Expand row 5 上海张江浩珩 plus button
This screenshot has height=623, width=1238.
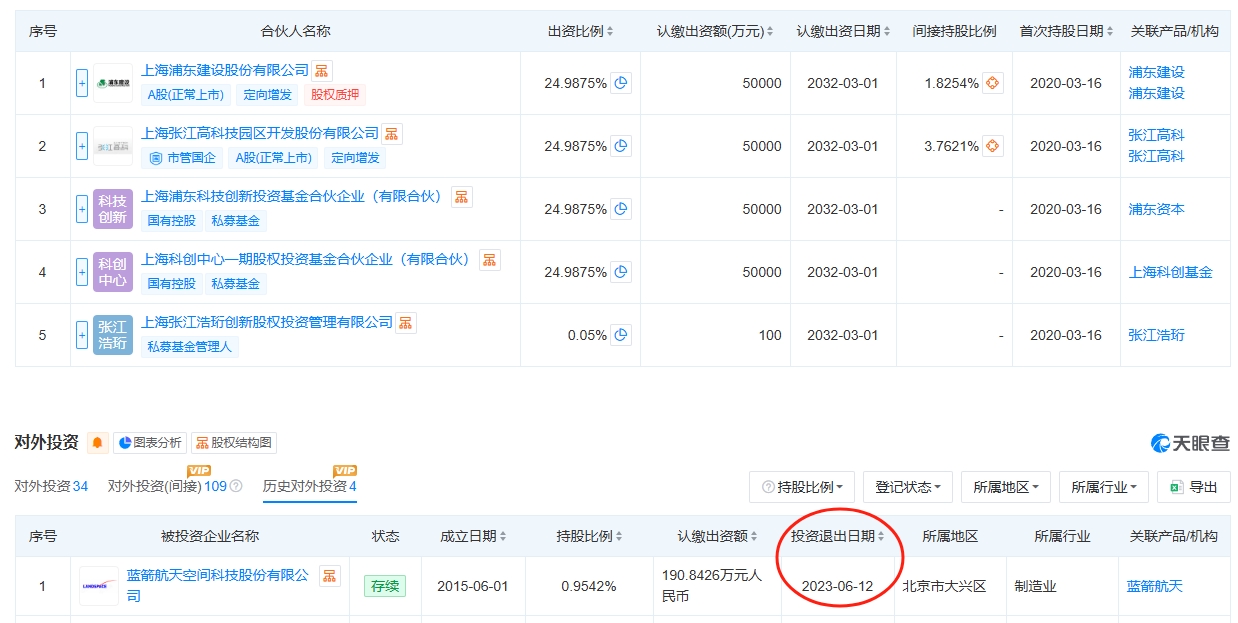tap(82, 335)
